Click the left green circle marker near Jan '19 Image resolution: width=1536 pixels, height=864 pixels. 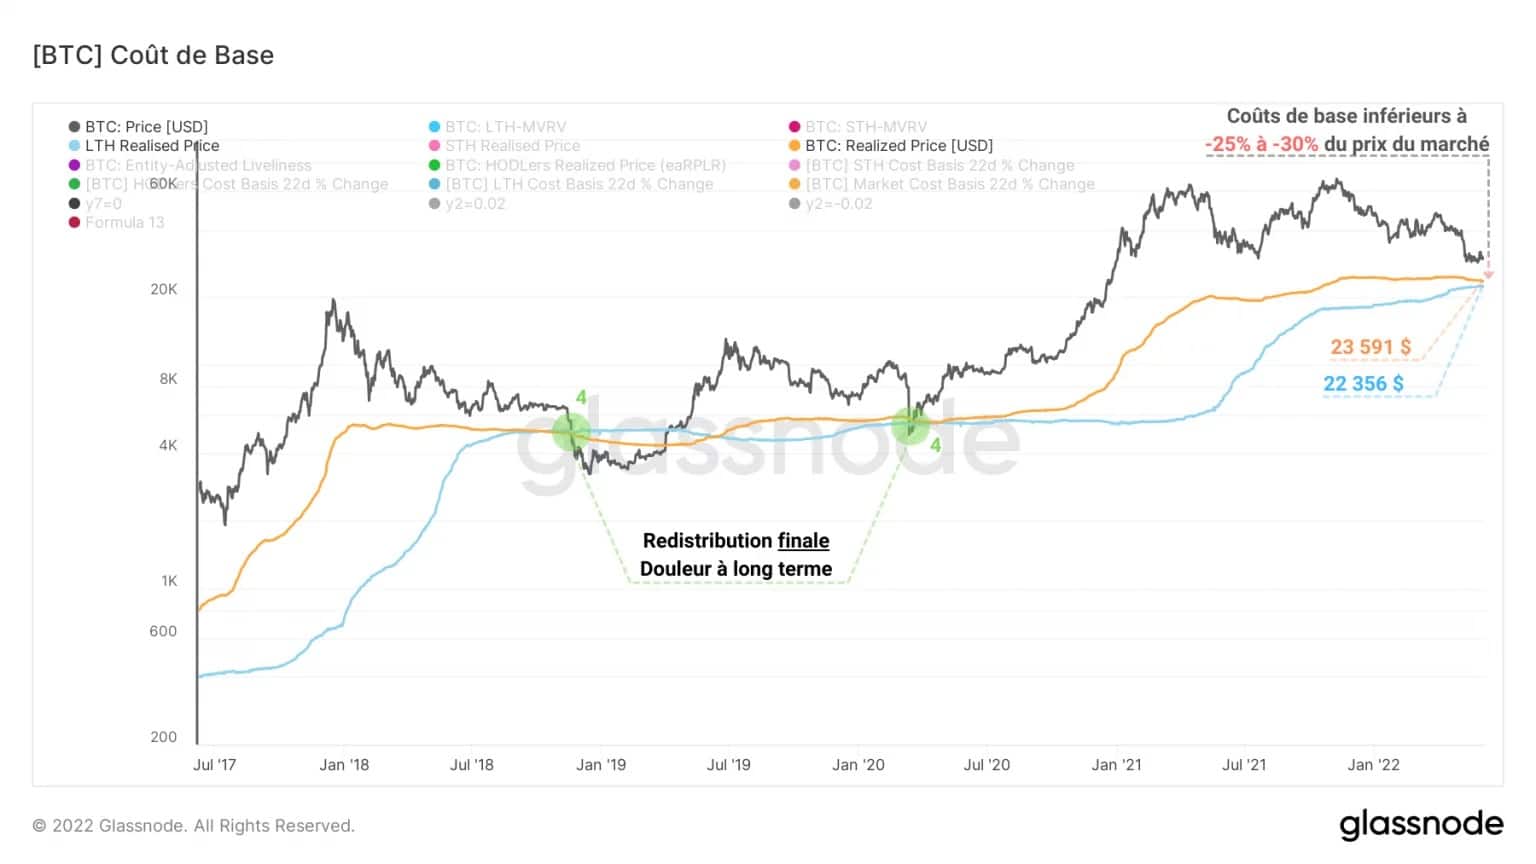(x=572, y=432)
